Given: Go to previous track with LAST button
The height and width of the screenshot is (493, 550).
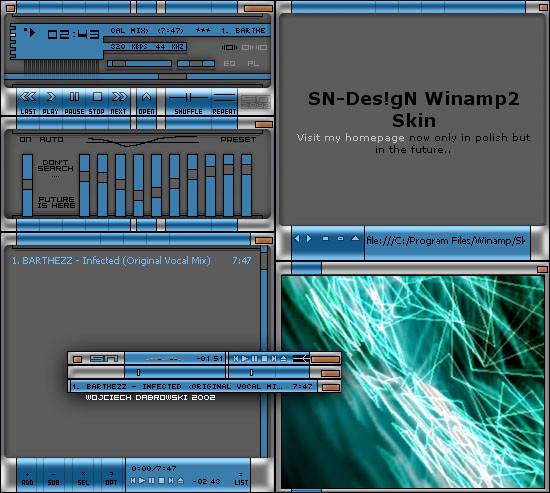Looking at the screenshot, I should [x=28, y=102].
